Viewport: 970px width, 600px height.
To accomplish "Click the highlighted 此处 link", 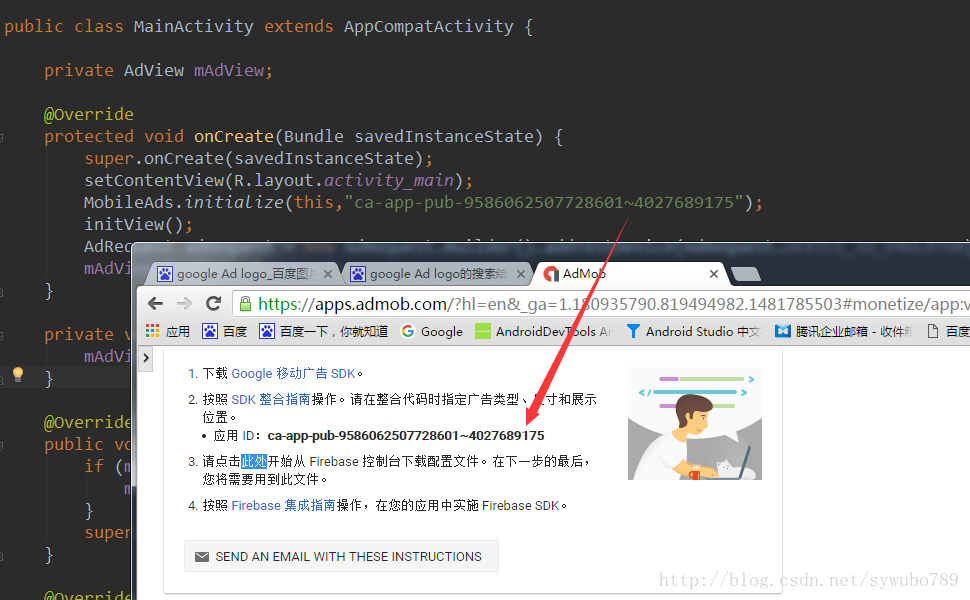I will 254,461.
